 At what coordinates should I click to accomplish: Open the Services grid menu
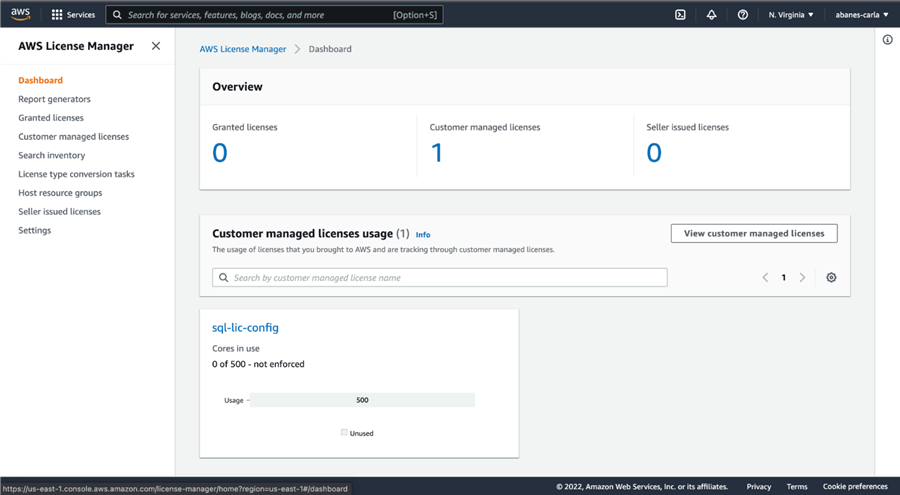pyautogui.click(x=57, y=15)
